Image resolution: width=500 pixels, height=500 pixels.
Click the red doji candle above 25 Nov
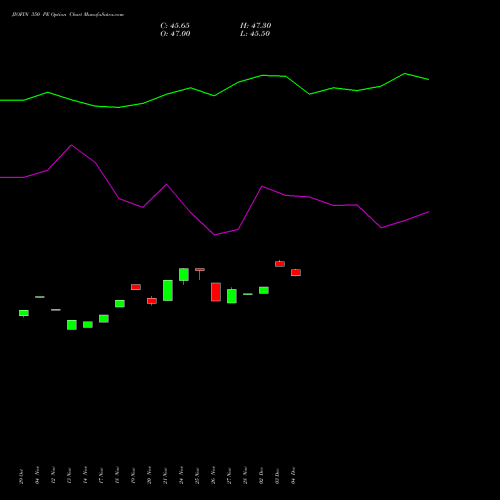[200, 270]
